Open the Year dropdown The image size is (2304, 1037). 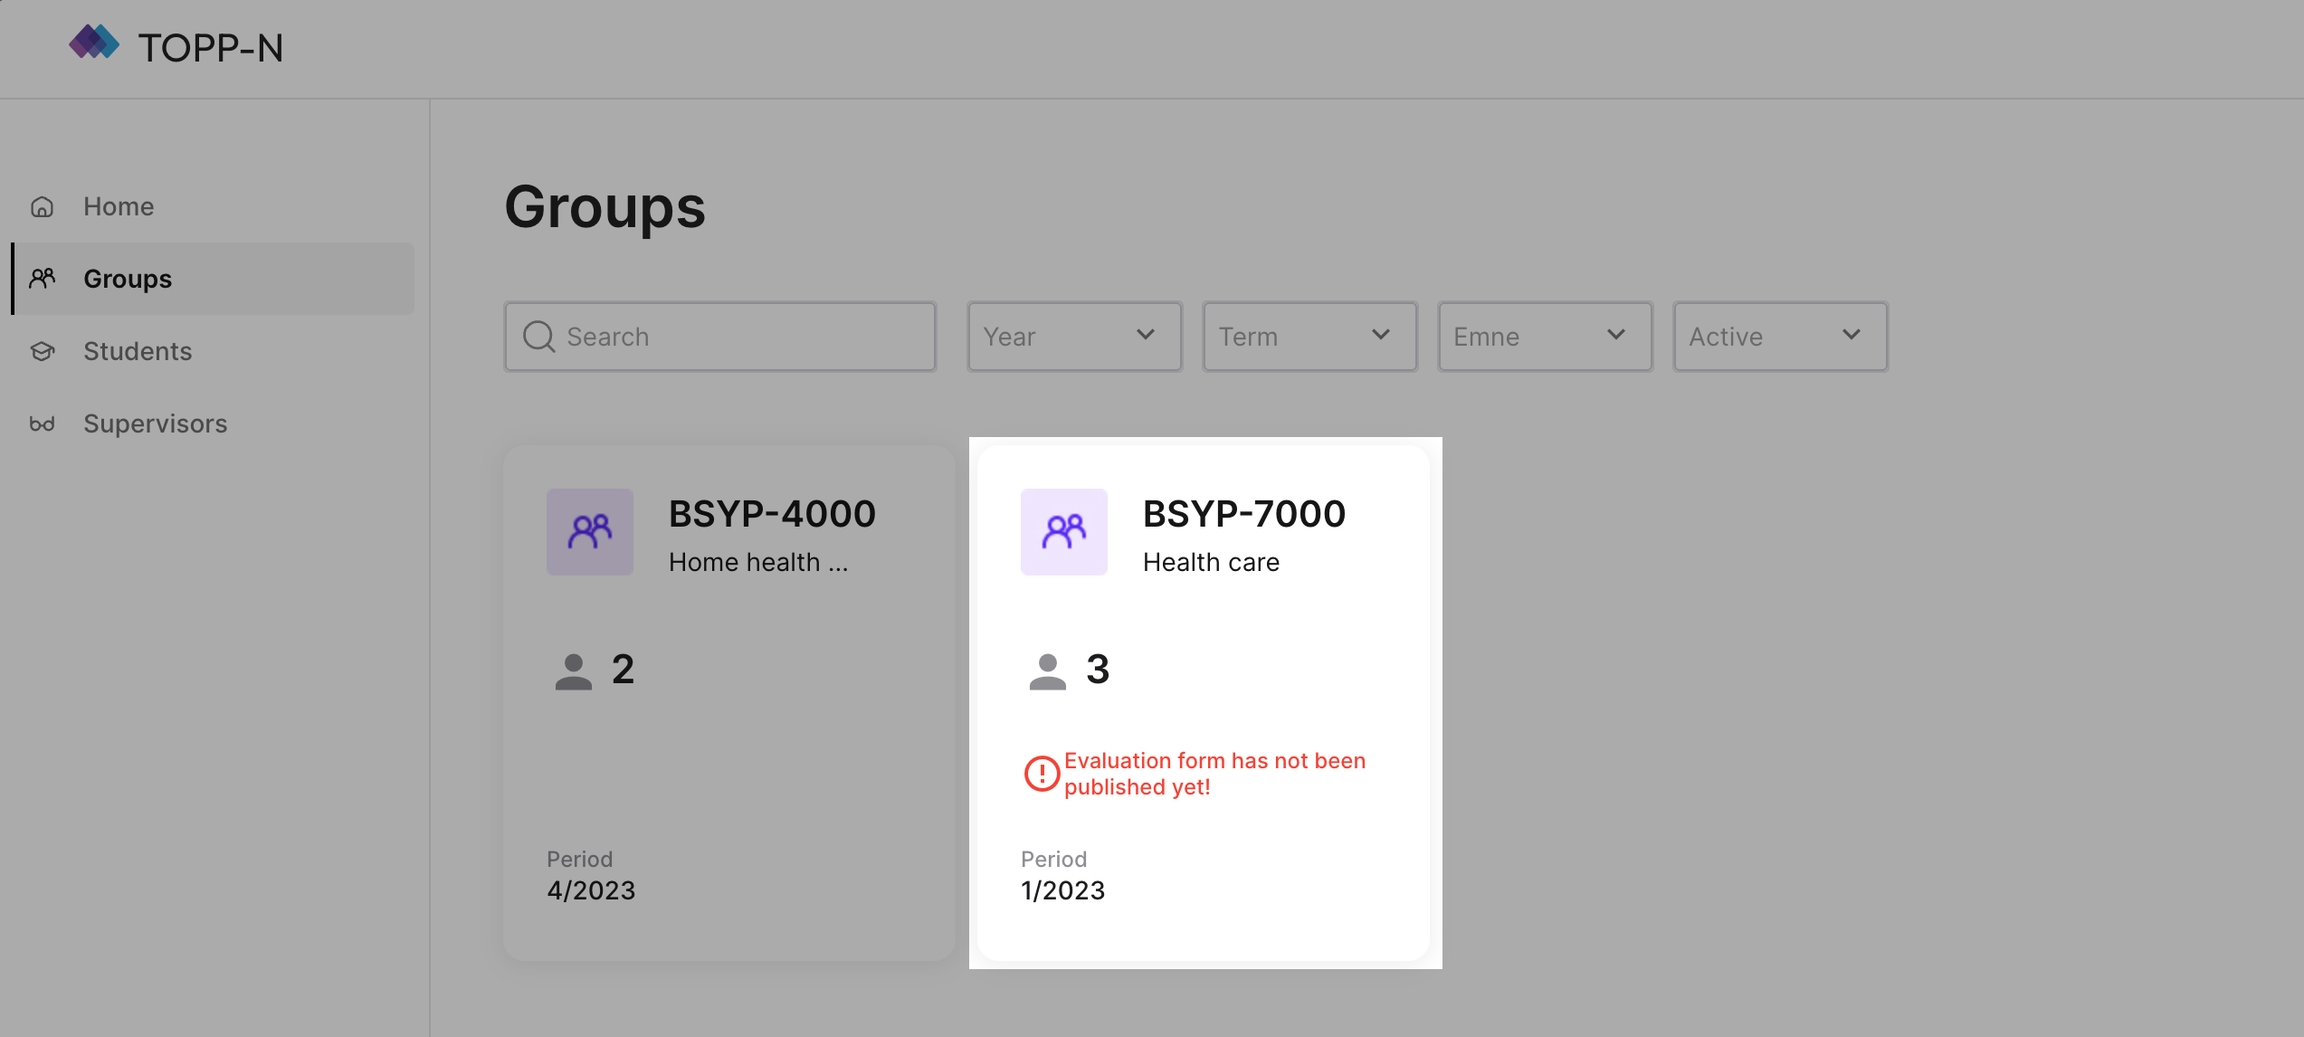pos(1074,337)
